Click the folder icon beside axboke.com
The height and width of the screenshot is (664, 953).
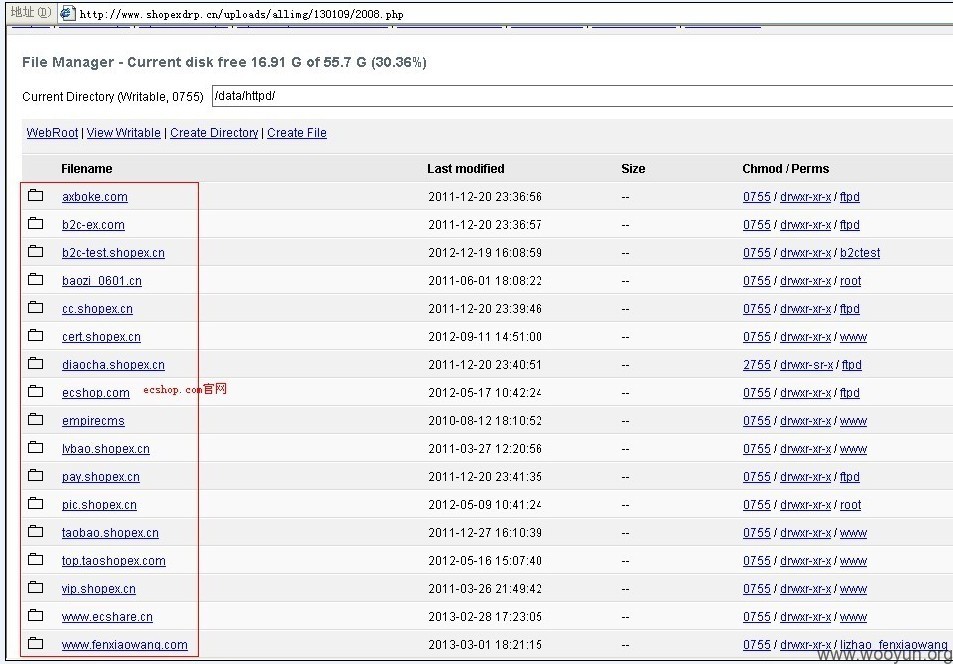coord(36,195)
